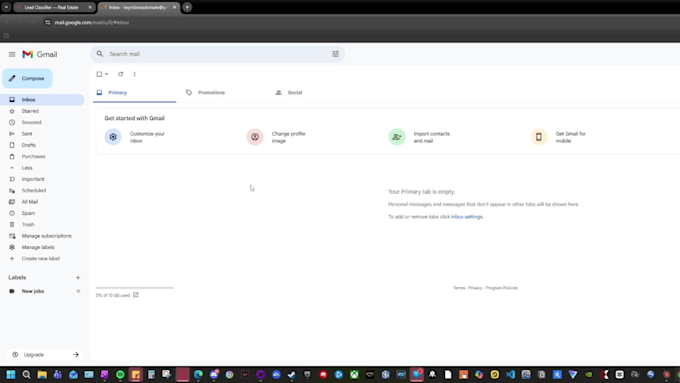Open the More options three-dot menu
680x383 pixels.
(x=134, y=74)
